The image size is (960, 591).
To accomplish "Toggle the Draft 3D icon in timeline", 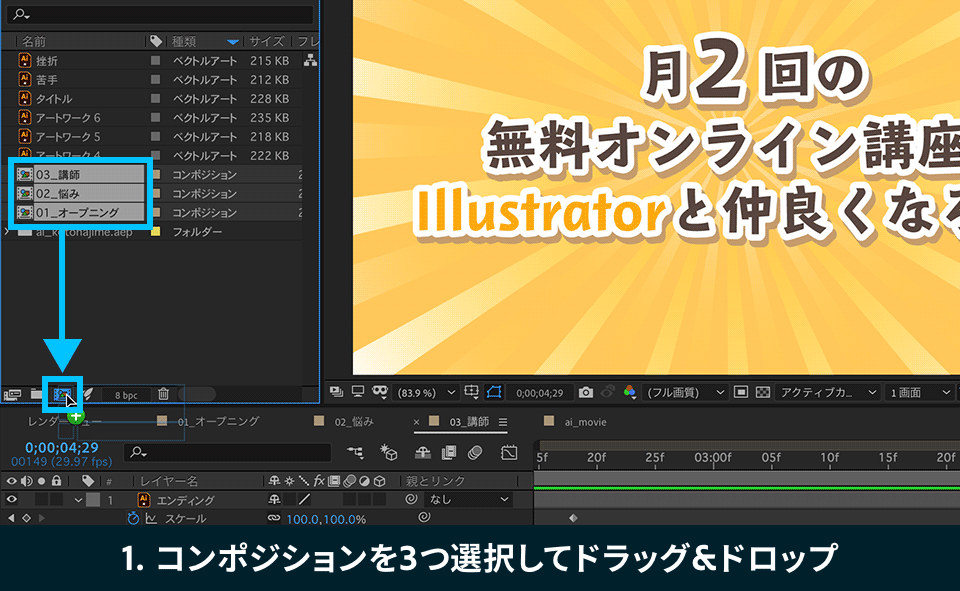I will [x=389, y=453].
